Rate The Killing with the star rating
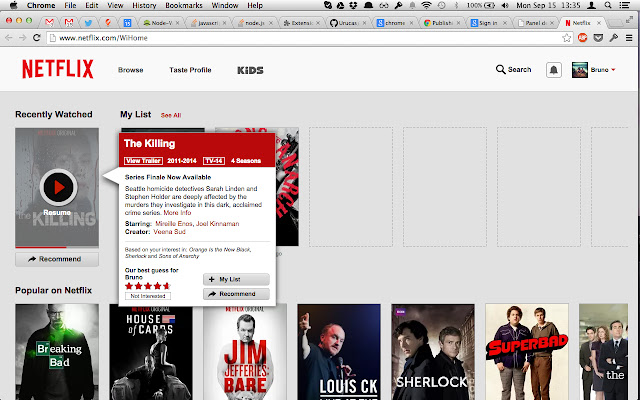 [x=148, y=286]
